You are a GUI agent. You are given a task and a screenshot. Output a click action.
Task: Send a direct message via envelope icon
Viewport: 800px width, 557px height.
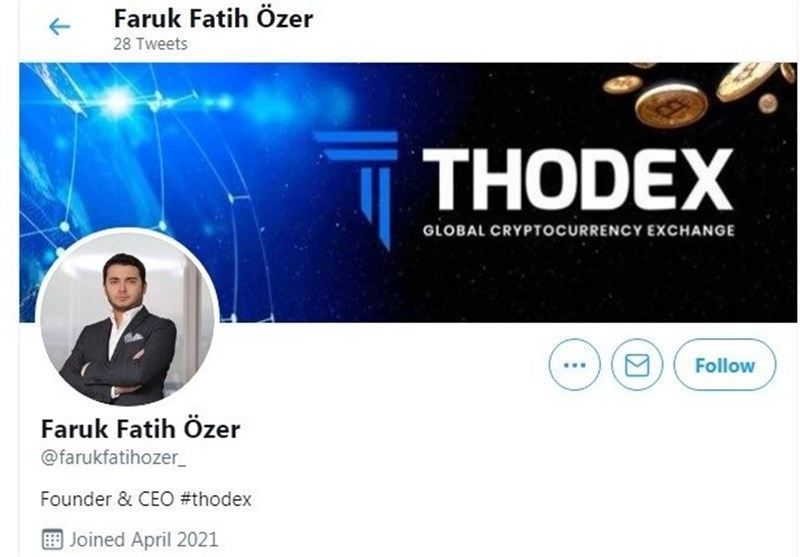pyautogui.click(x=637, y=365)
